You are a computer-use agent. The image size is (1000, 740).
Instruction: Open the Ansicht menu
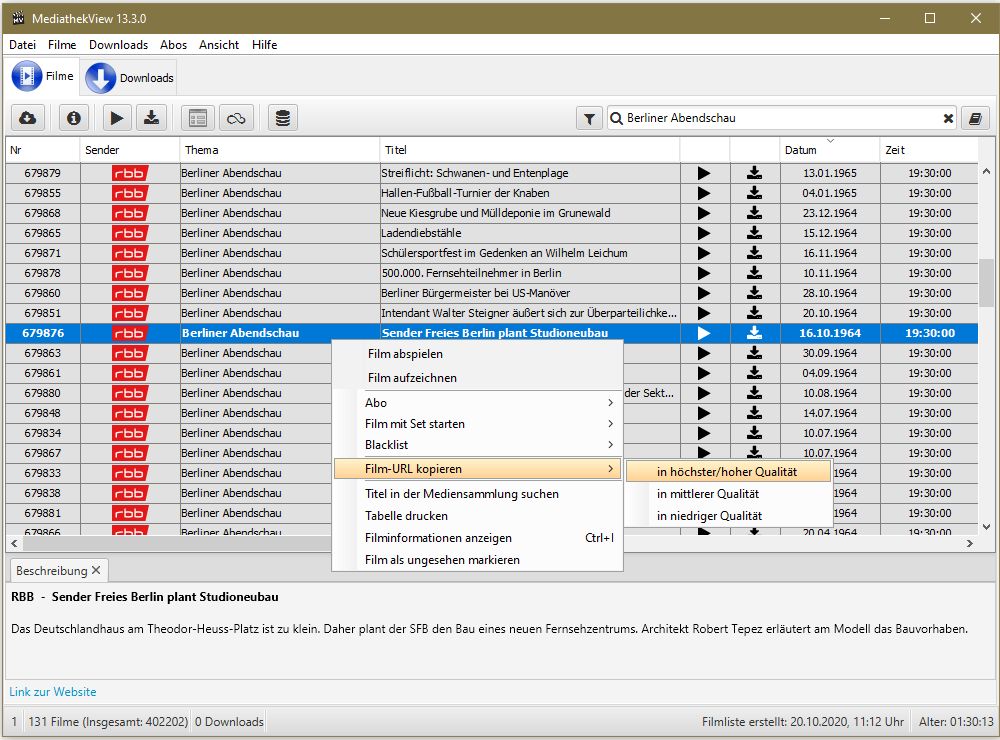tap(219, 45)
